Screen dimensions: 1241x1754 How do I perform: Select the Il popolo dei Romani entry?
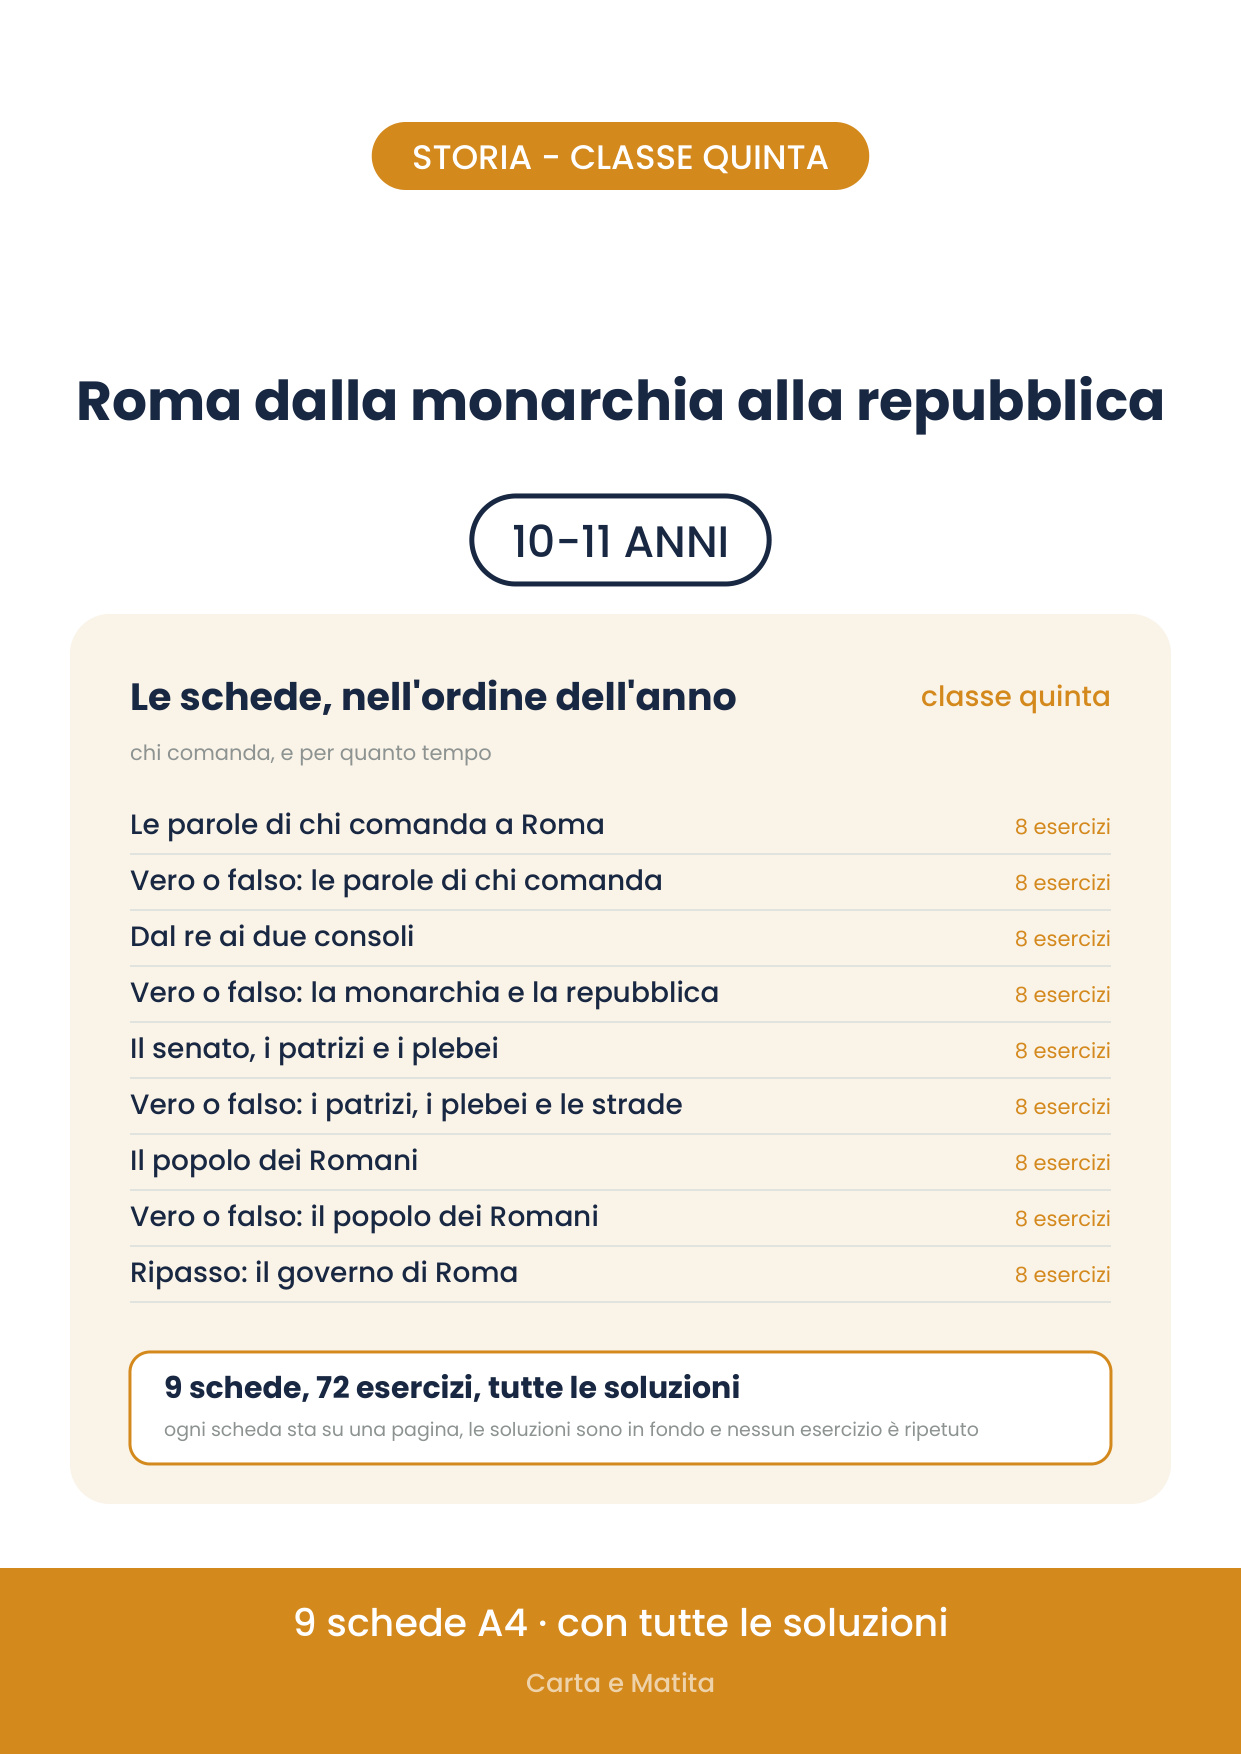(620, 1162)
